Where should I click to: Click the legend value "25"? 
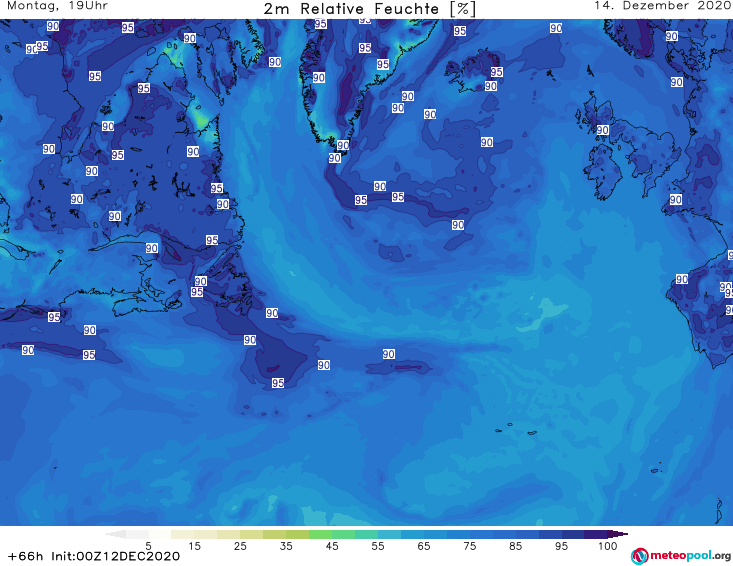pyautogui.click(x=240, y=546)
